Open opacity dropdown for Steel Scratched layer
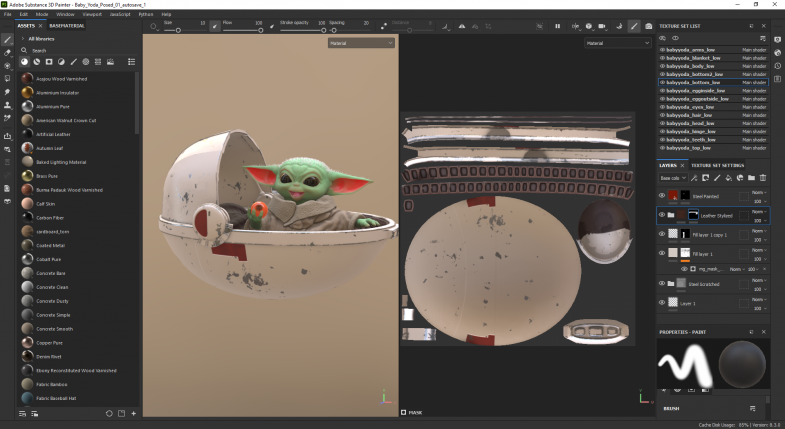This screenshot has width=785, height=429. click(x=759, y=289)
